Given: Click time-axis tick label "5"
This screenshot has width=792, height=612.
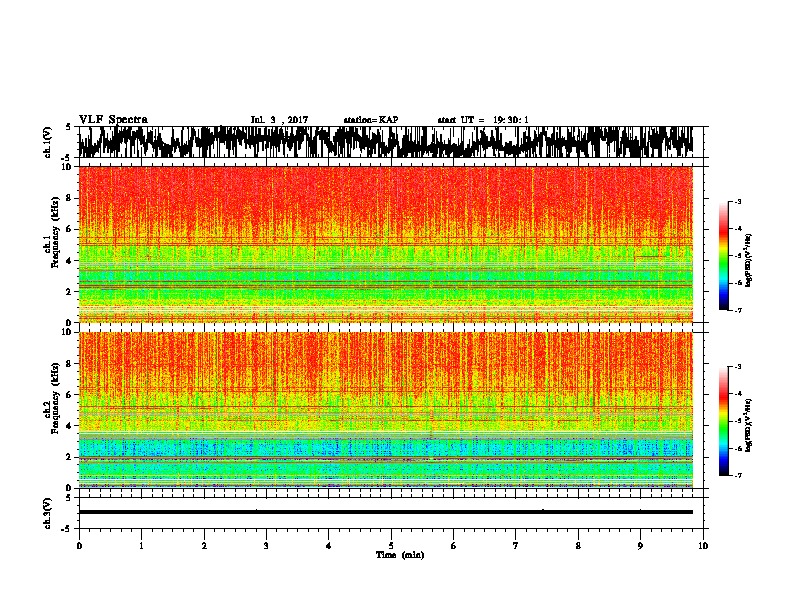Looking at the screenshot, I should tap(391, 546).
